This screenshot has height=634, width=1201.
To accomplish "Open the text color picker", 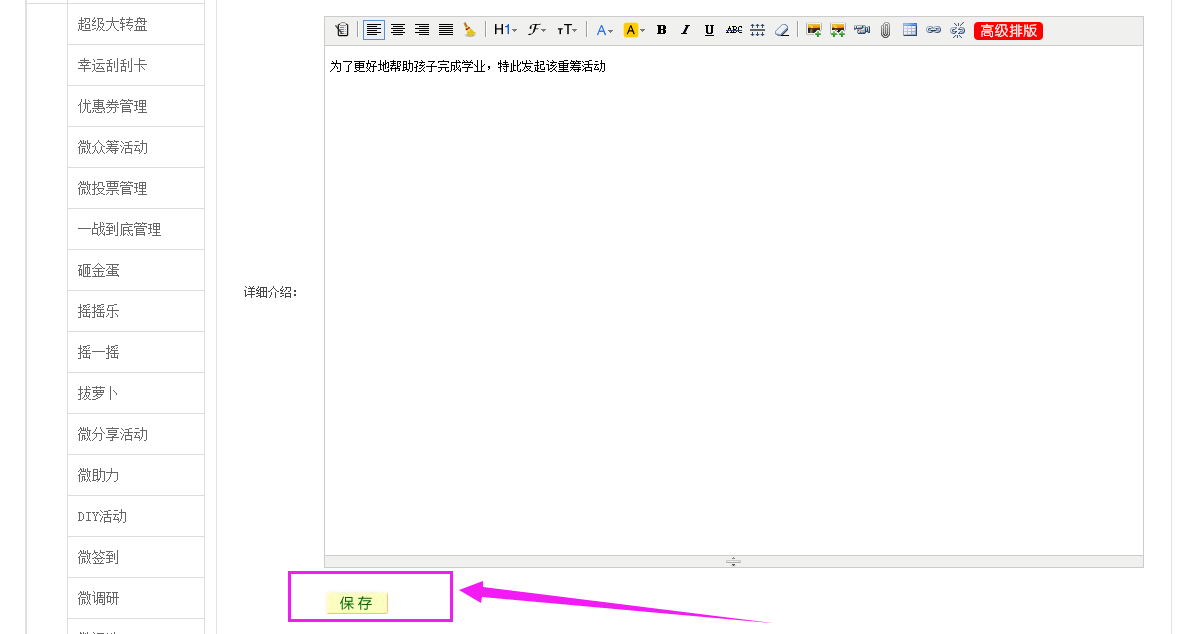I will pyautogui.click(x=605, y=30).
